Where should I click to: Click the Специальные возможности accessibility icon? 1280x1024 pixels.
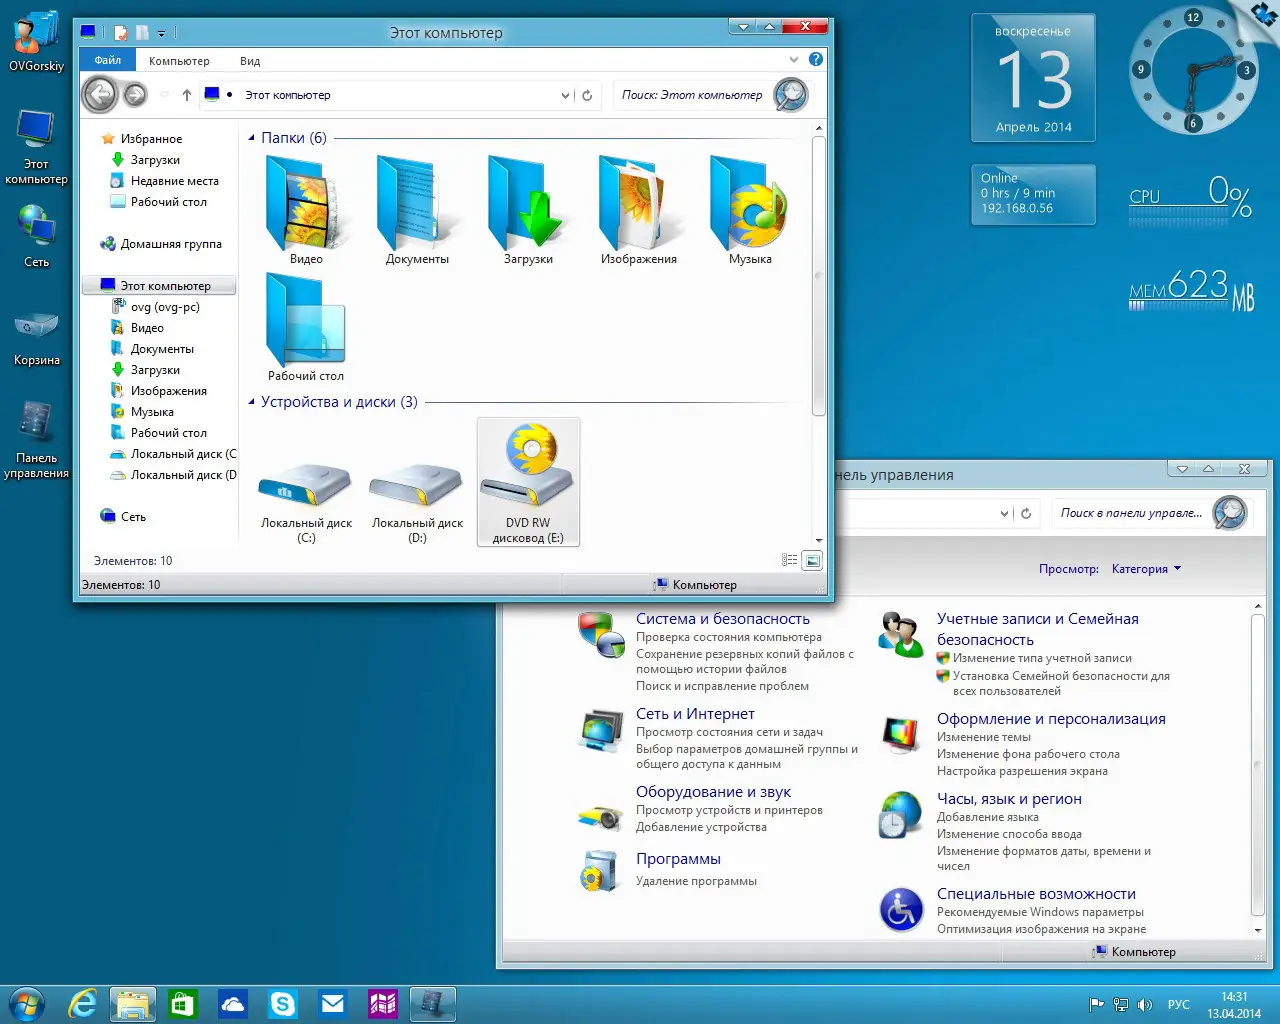(x=901, y=910)
